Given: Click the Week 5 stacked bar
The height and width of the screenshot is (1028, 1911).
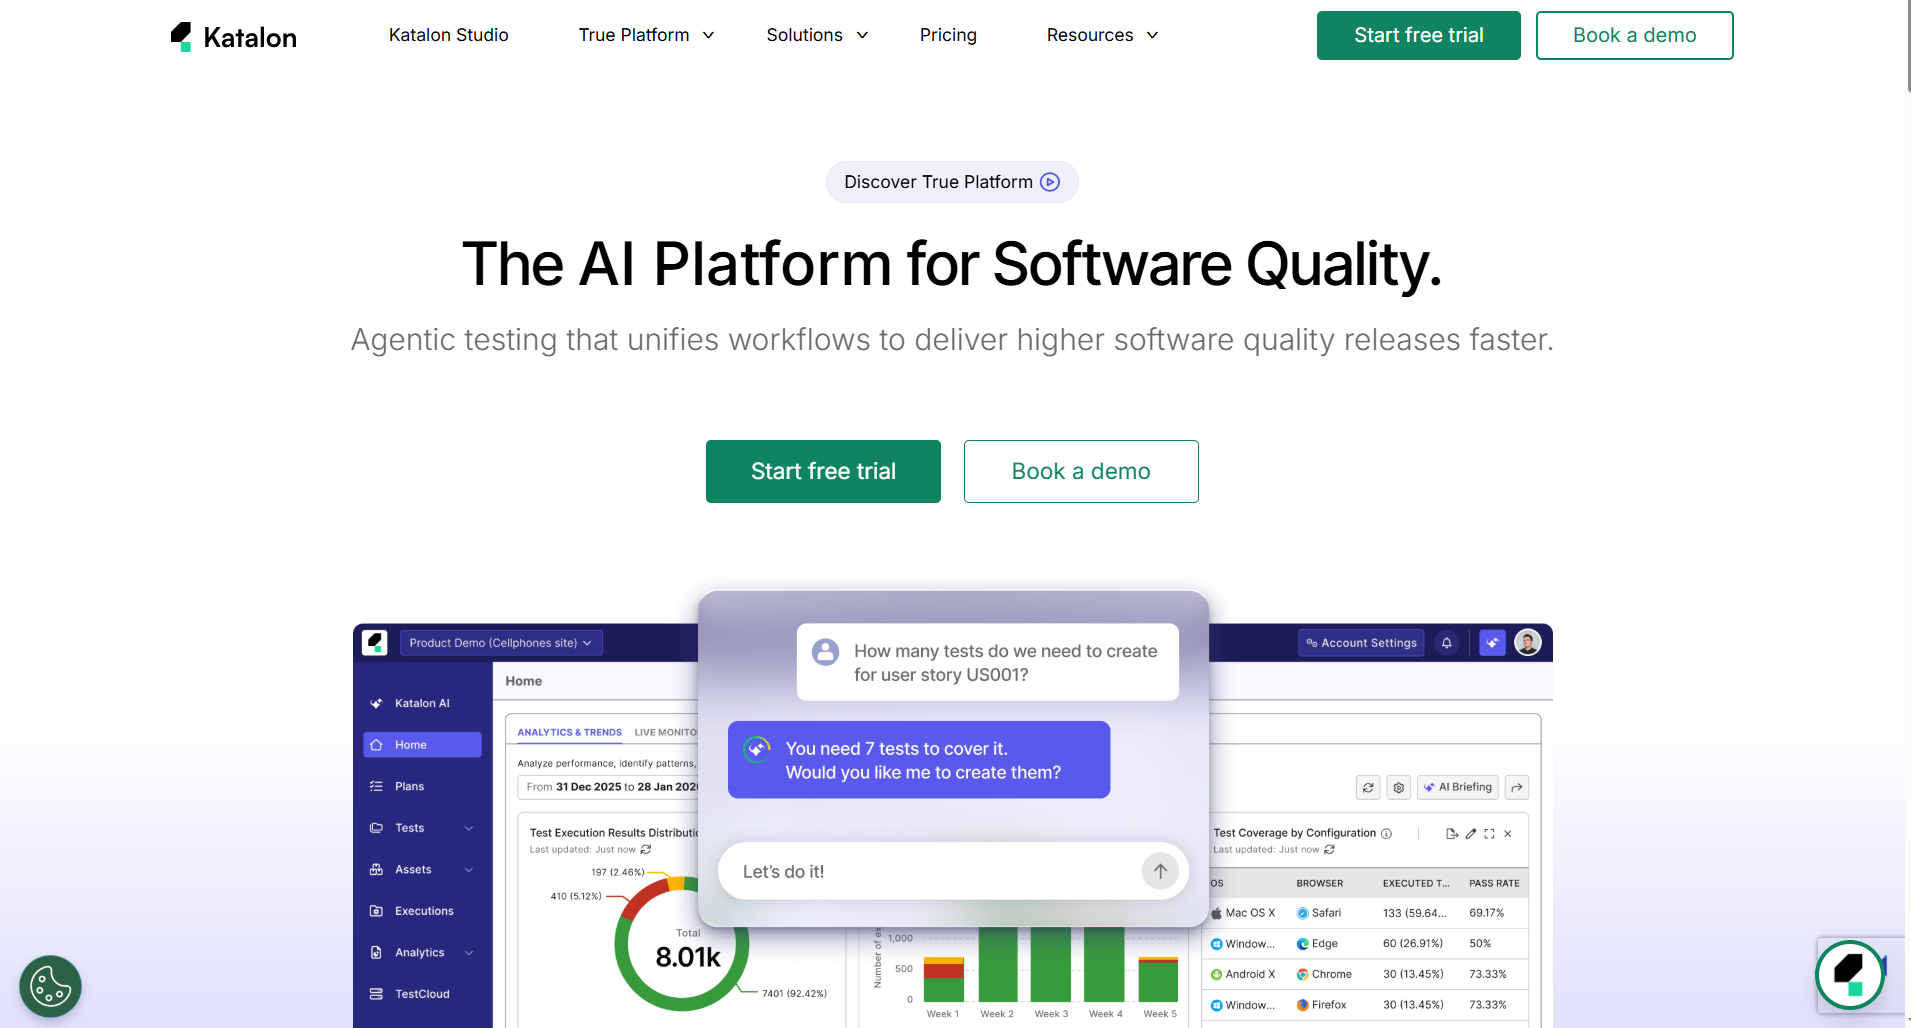Looking at the screenshot, I should tap(1158, 979).
